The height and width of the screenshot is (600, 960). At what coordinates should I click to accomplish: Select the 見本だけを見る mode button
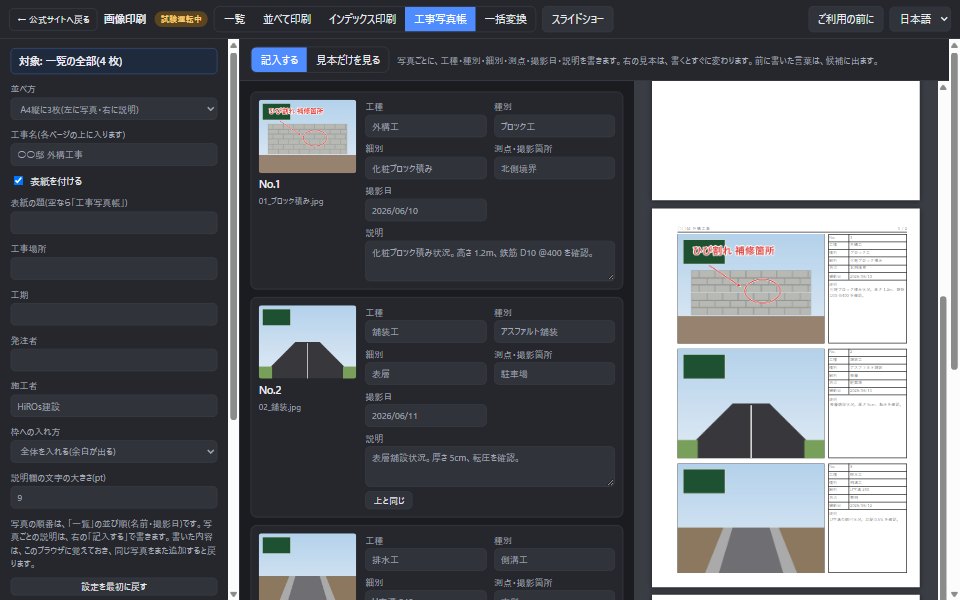348,60
